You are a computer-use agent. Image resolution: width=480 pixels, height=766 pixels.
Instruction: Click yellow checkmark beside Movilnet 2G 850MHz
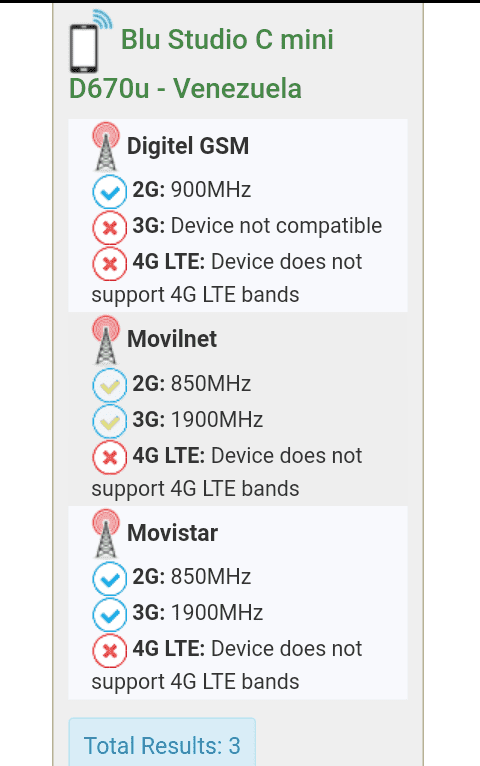click(x=110, y=385)
